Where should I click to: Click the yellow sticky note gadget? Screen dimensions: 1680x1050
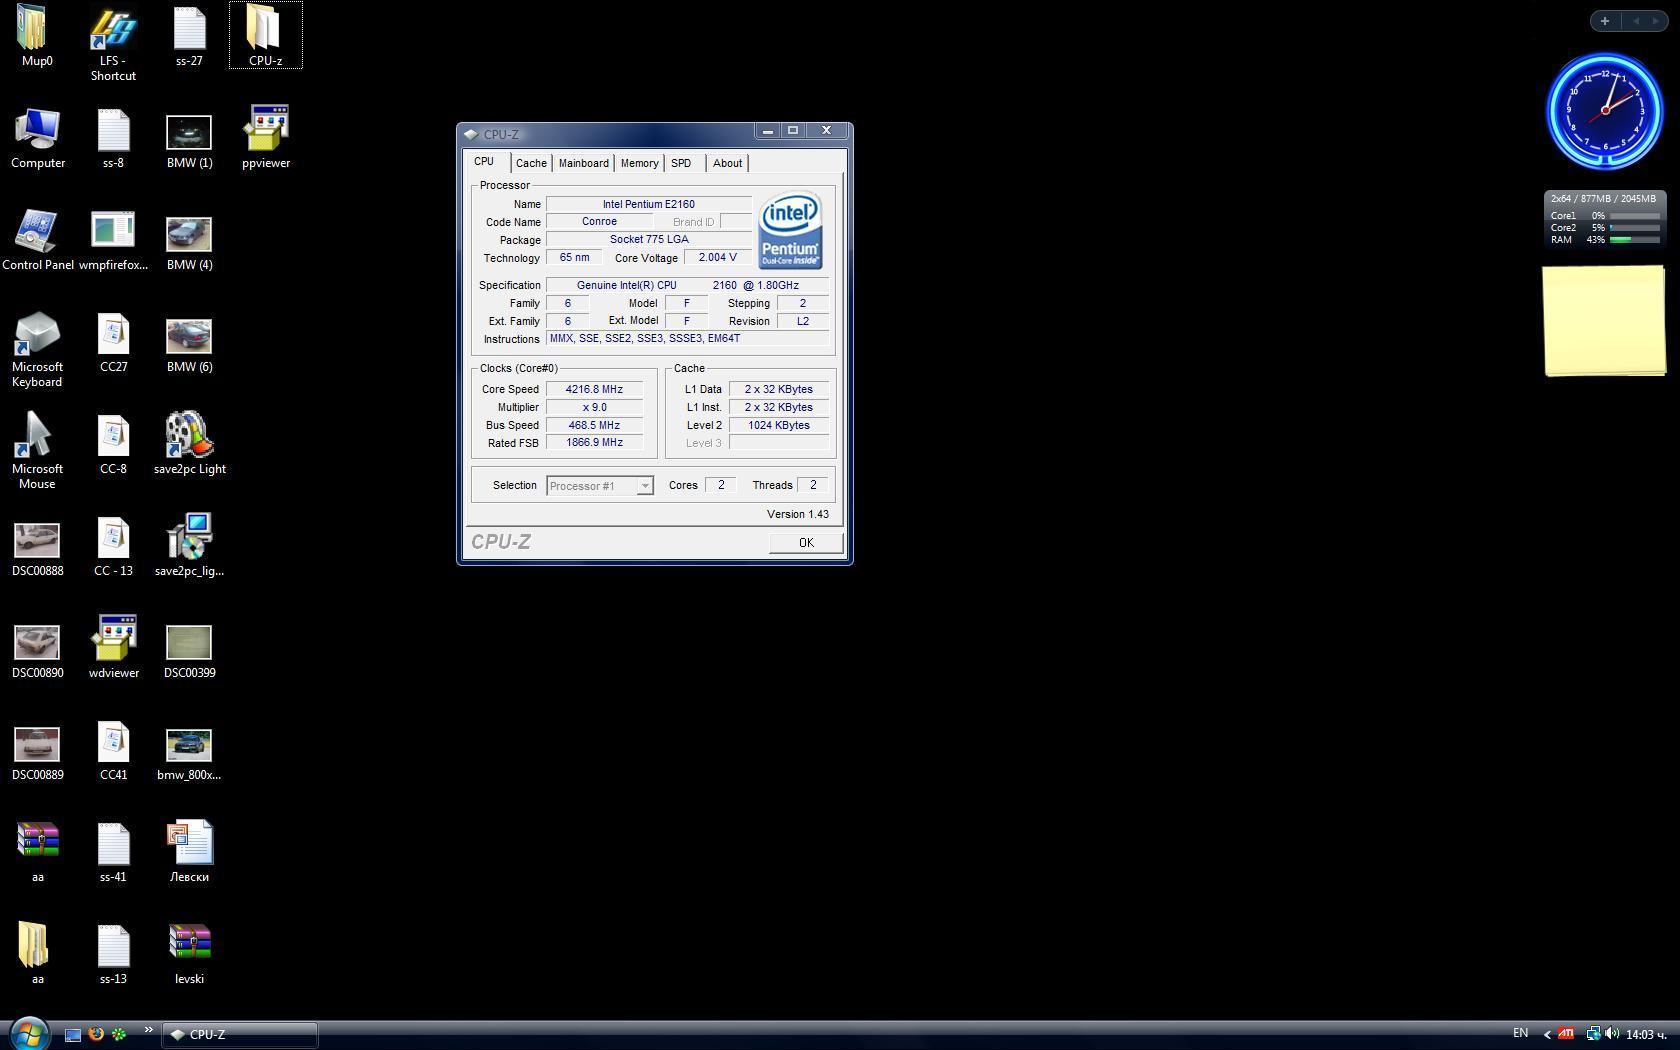pos(1604,321)
